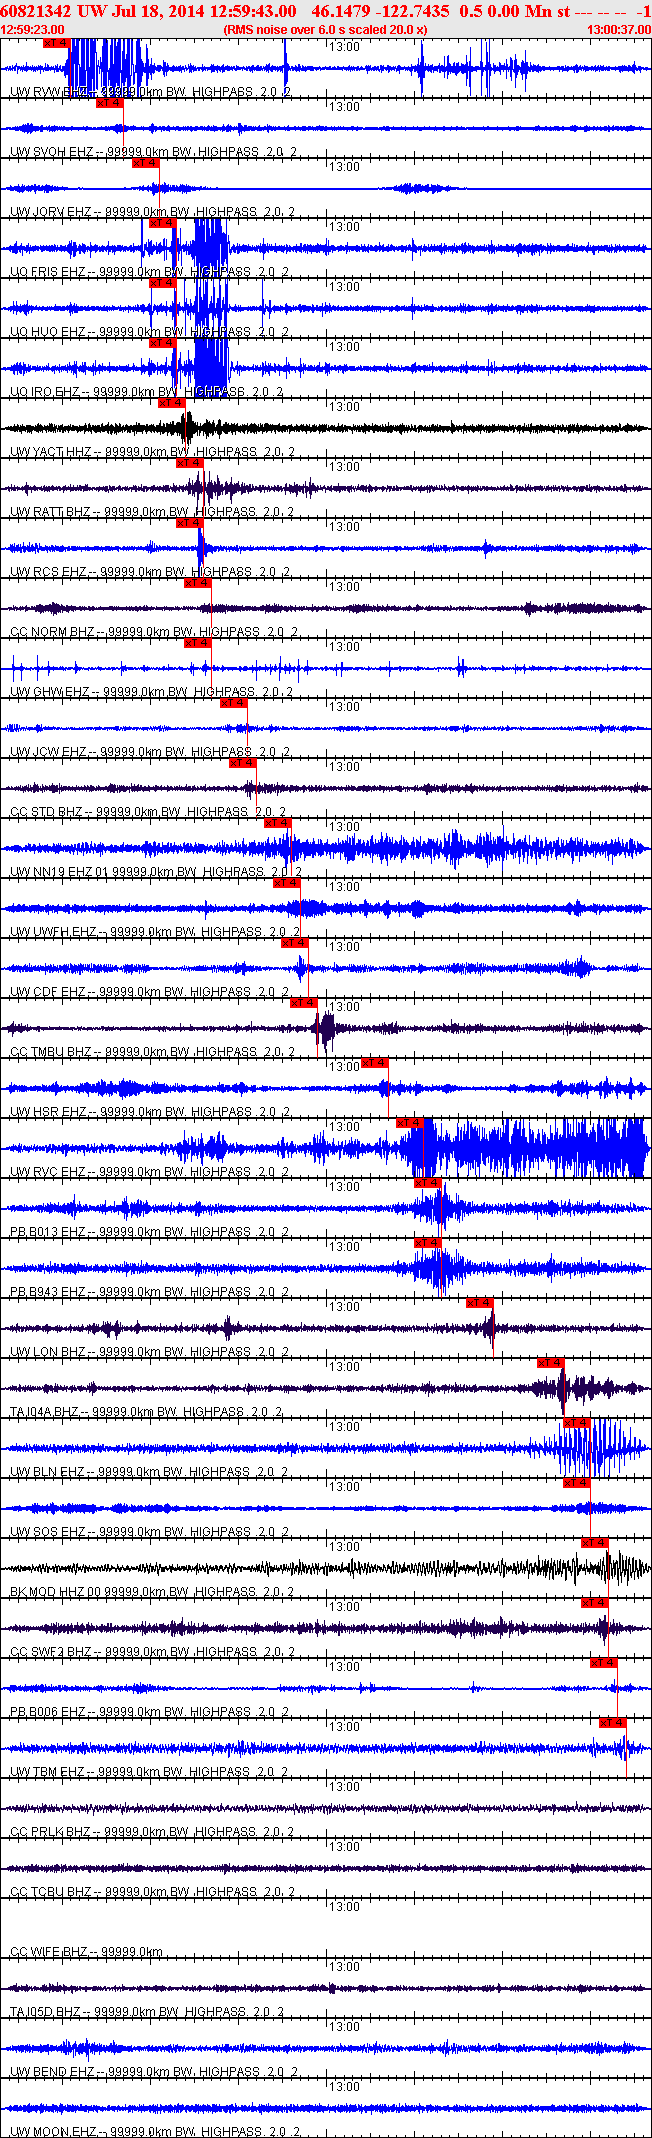Click the 'CC TCBU BHZ' station label

click(51, 1892)
